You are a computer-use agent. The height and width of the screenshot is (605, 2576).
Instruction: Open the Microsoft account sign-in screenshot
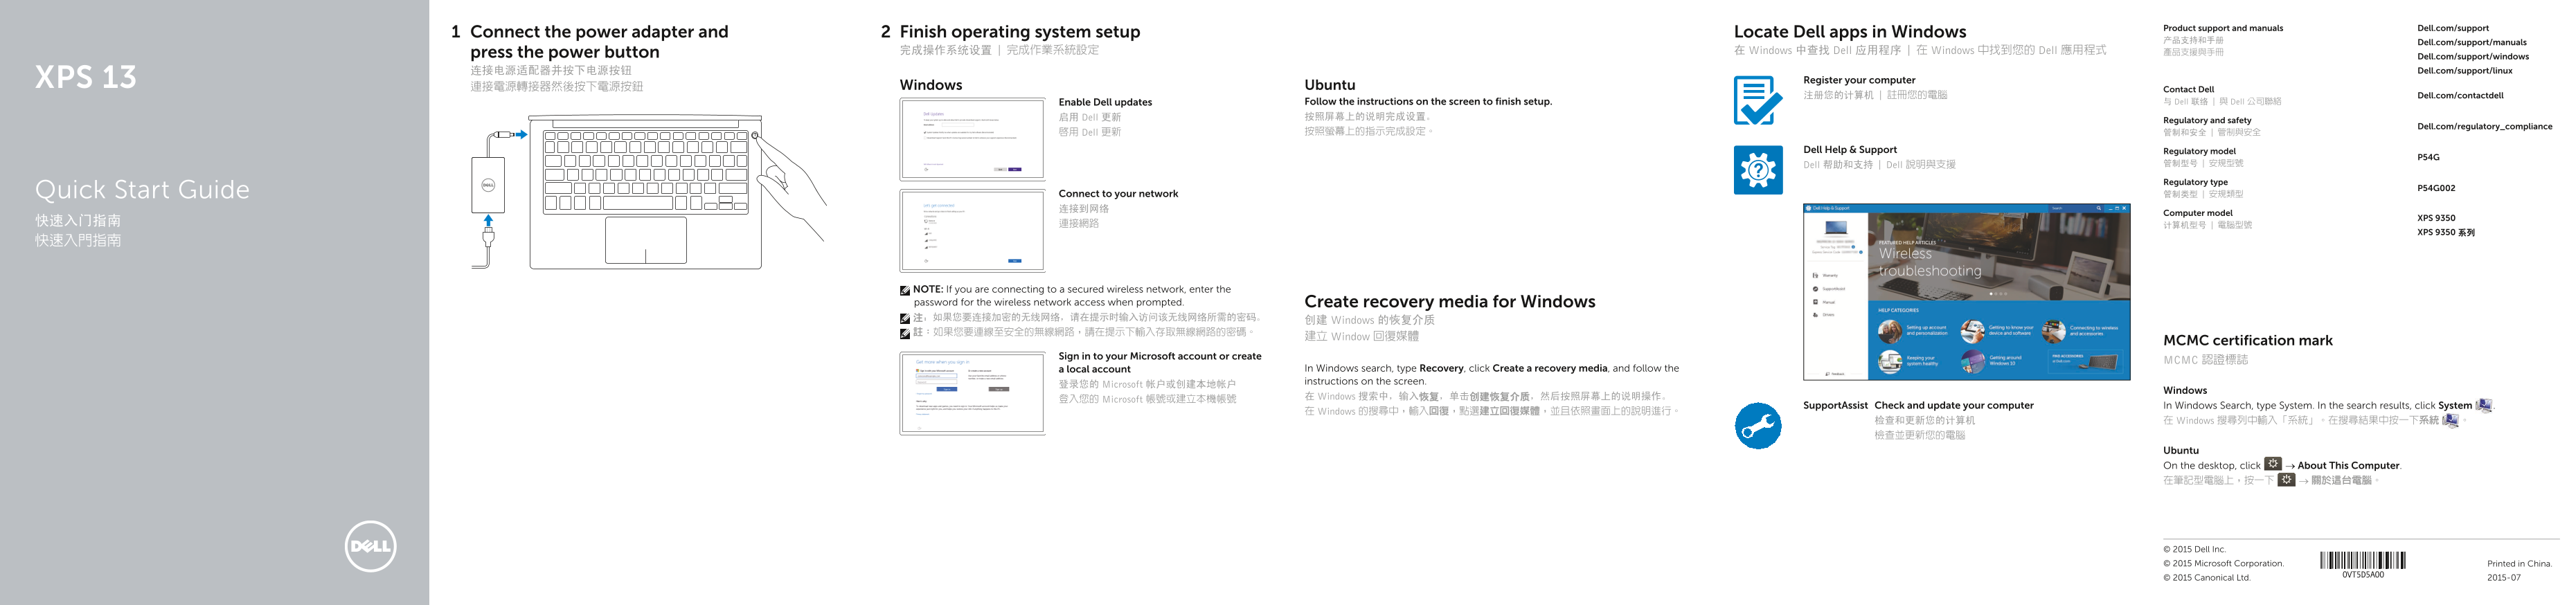(972, 393)
